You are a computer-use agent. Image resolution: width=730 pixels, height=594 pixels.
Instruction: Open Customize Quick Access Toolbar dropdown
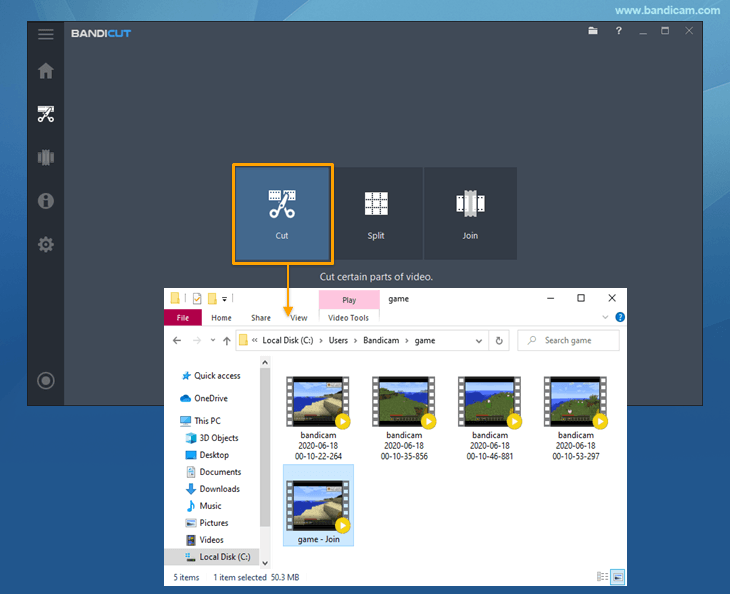[224, 299]
